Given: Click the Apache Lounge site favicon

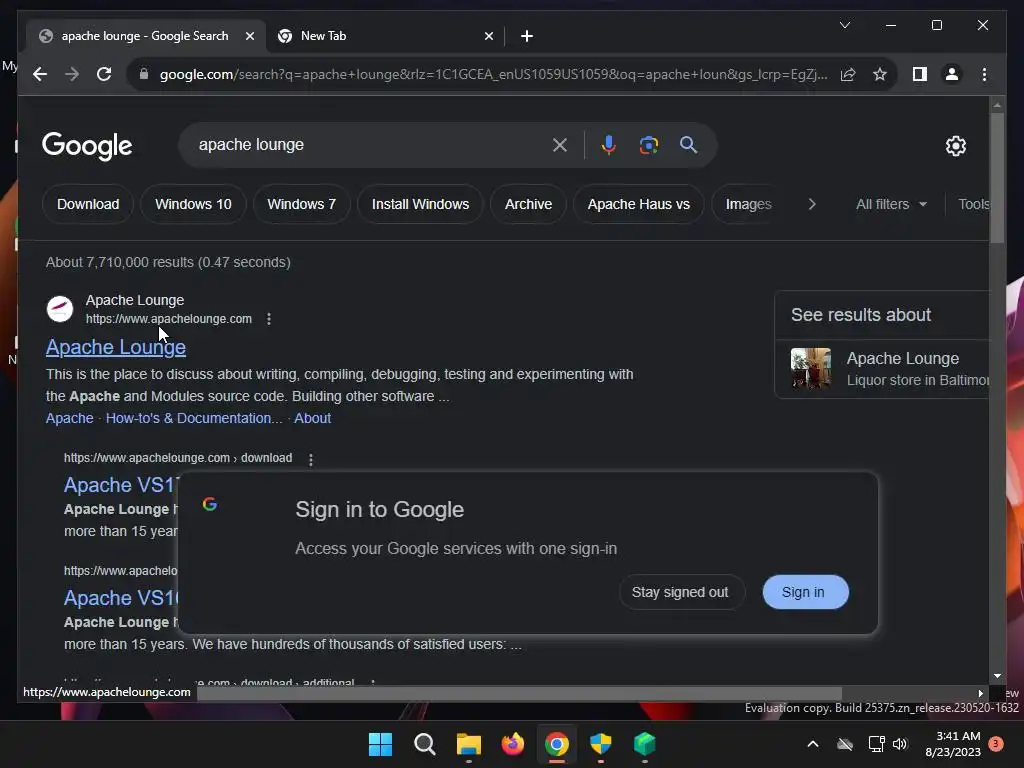Looking at the screenshot, I should pyautogui.click(x=60, y=309).
